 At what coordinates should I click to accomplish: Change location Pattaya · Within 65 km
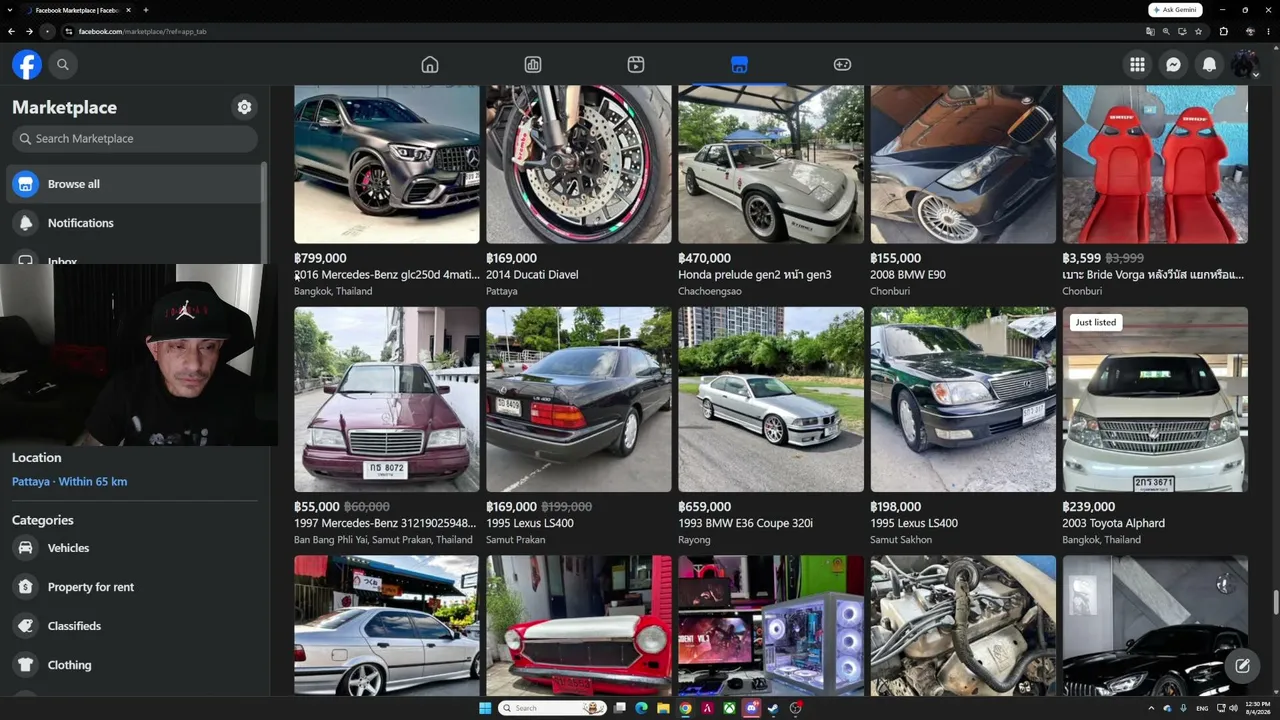click(x=69, y=482)
